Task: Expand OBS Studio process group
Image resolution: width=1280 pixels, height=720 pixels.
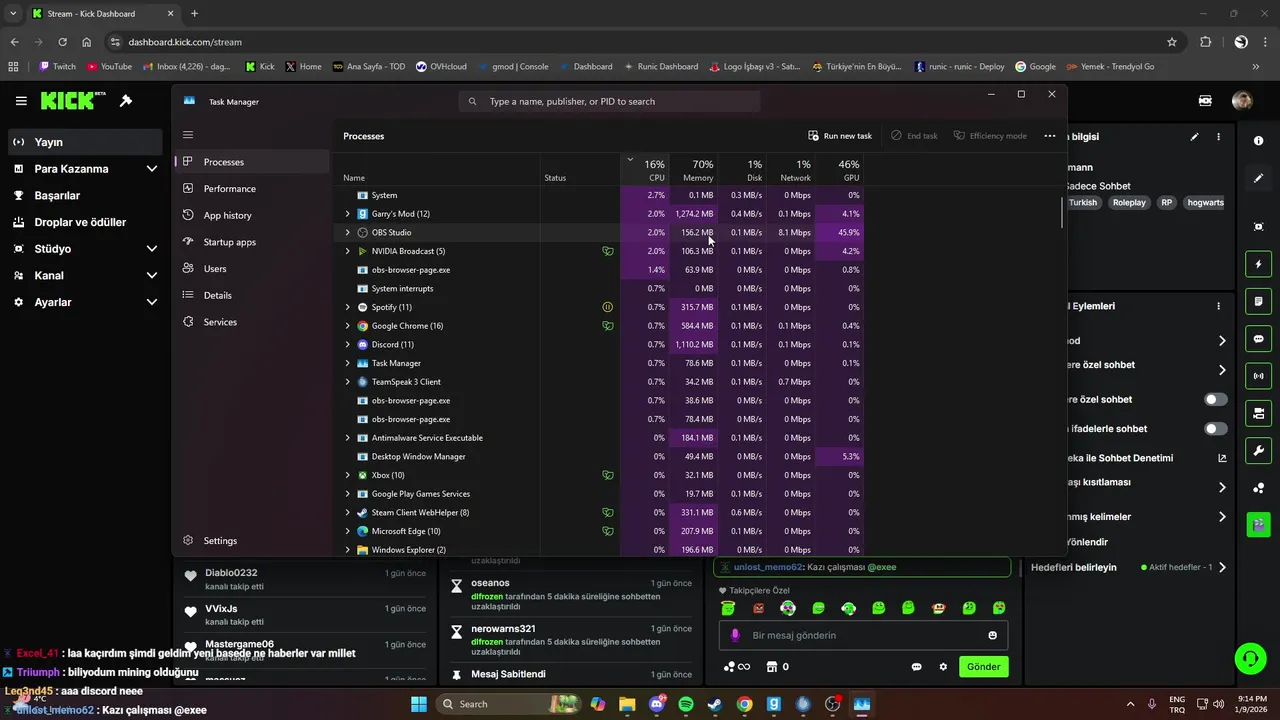Action: 348,232
